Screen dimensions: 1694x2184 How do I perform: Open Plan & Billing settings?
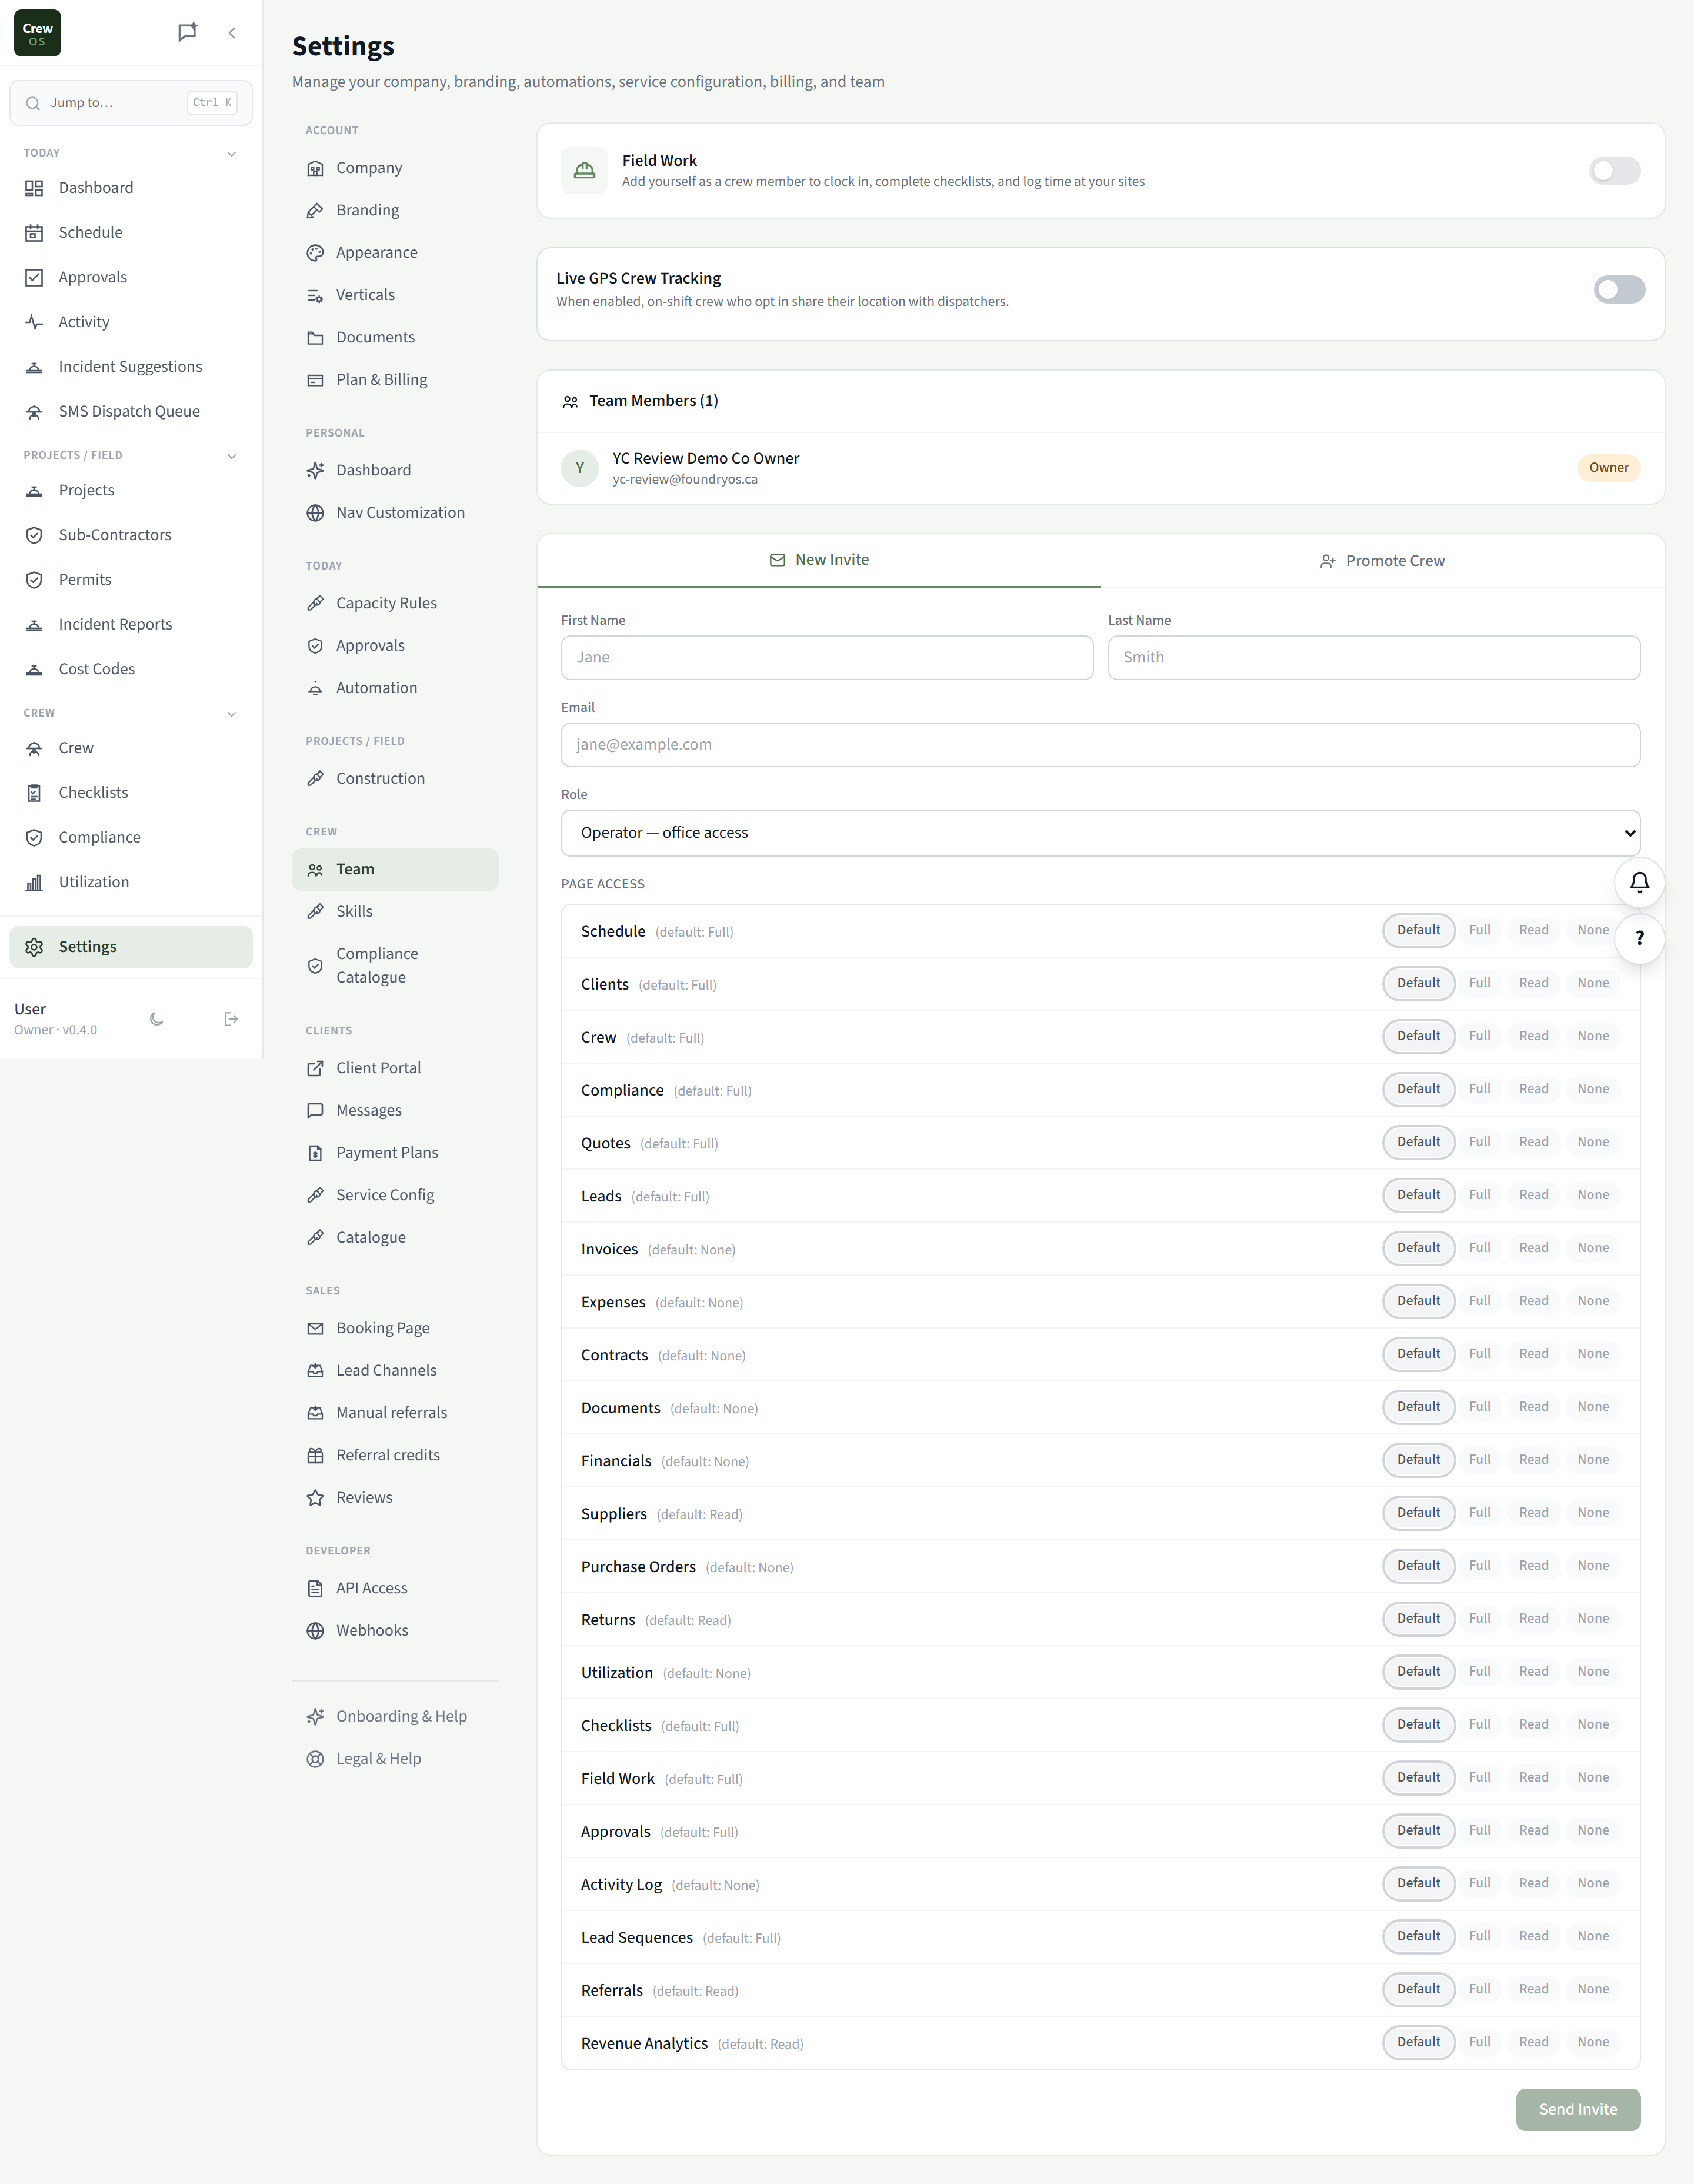pyautogui.click(x=395, y=380)
